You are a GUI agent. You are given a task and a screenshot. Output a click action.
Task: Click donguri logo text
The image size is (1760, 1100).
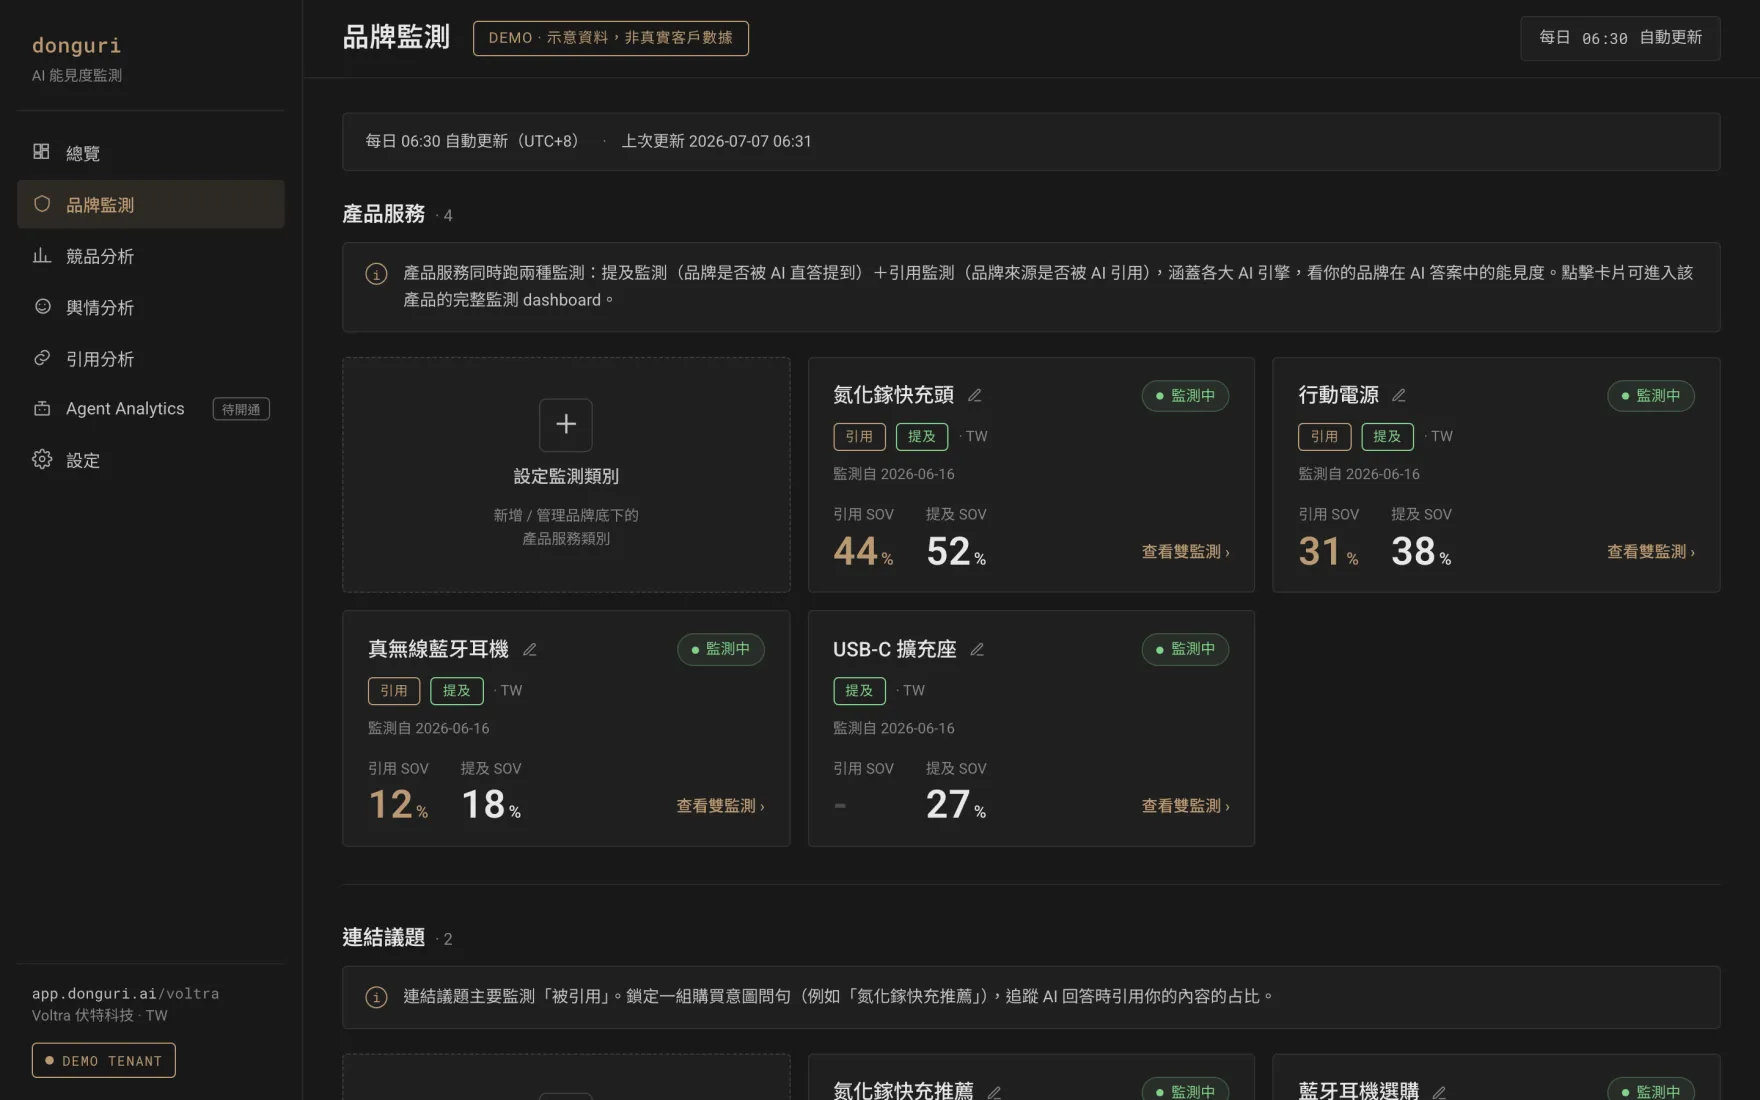point(76,46)
